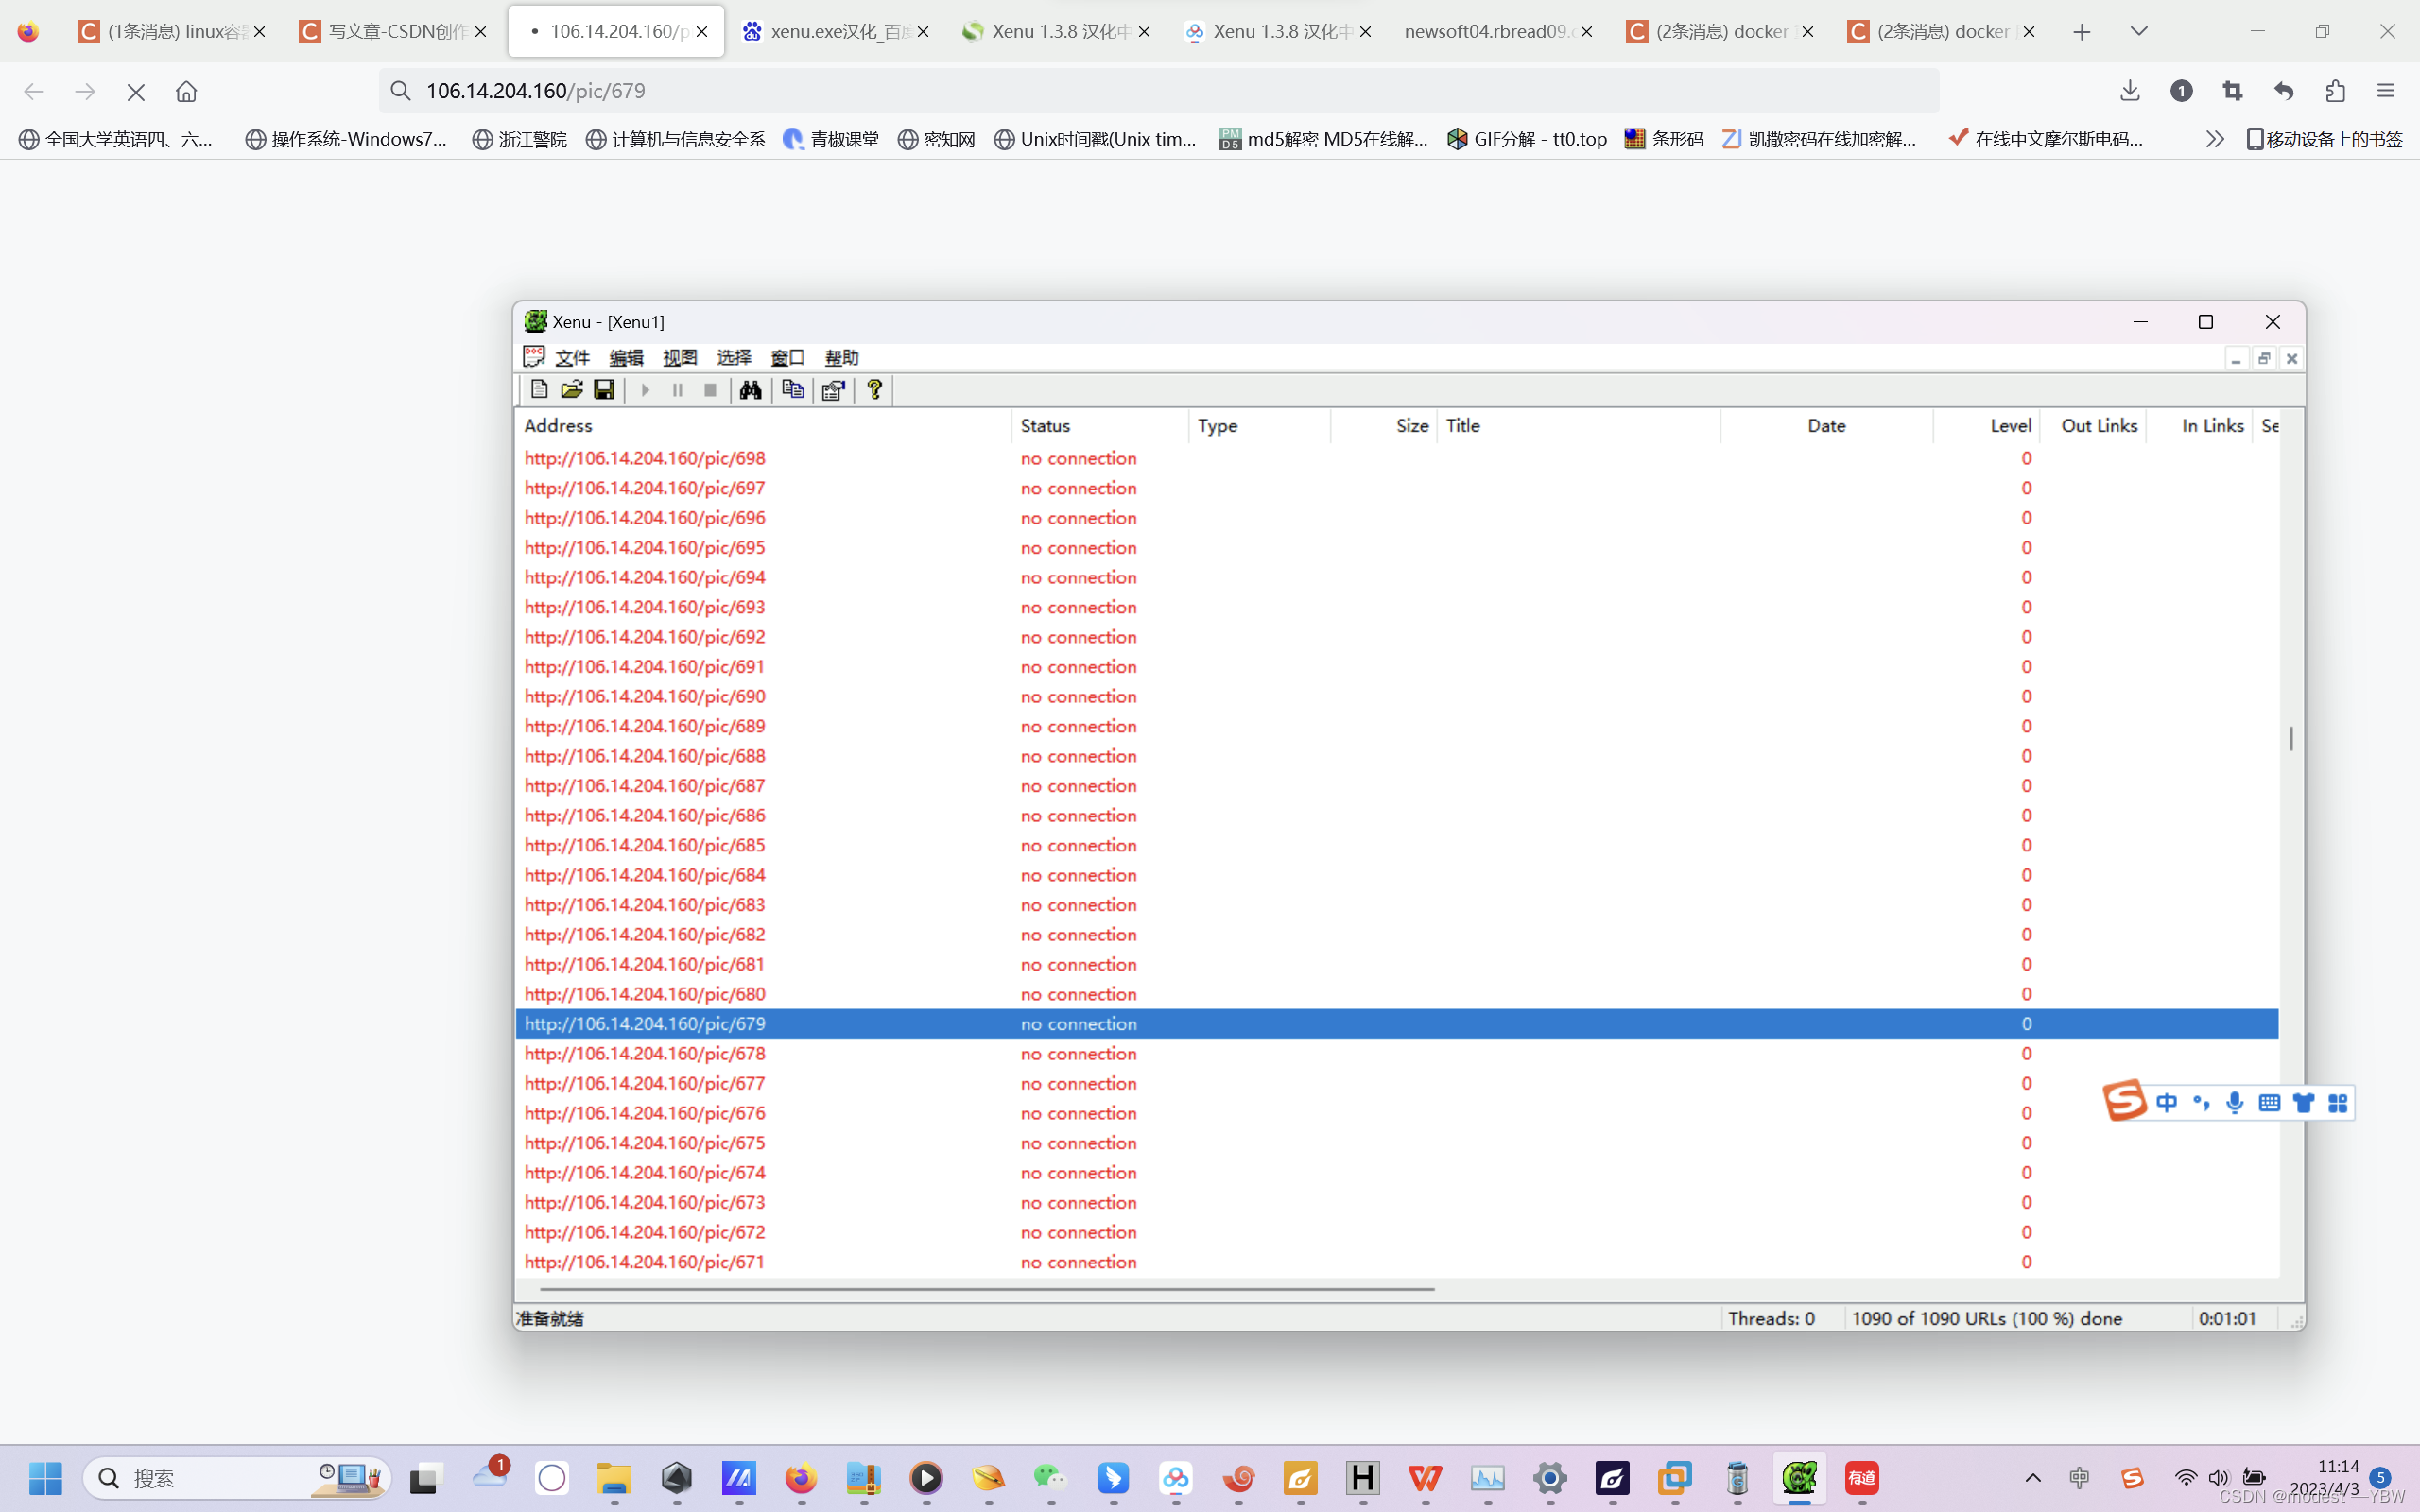Open the Properties icon in Xenu toolbar
2420x1512 pixels.
pos(833,390)
